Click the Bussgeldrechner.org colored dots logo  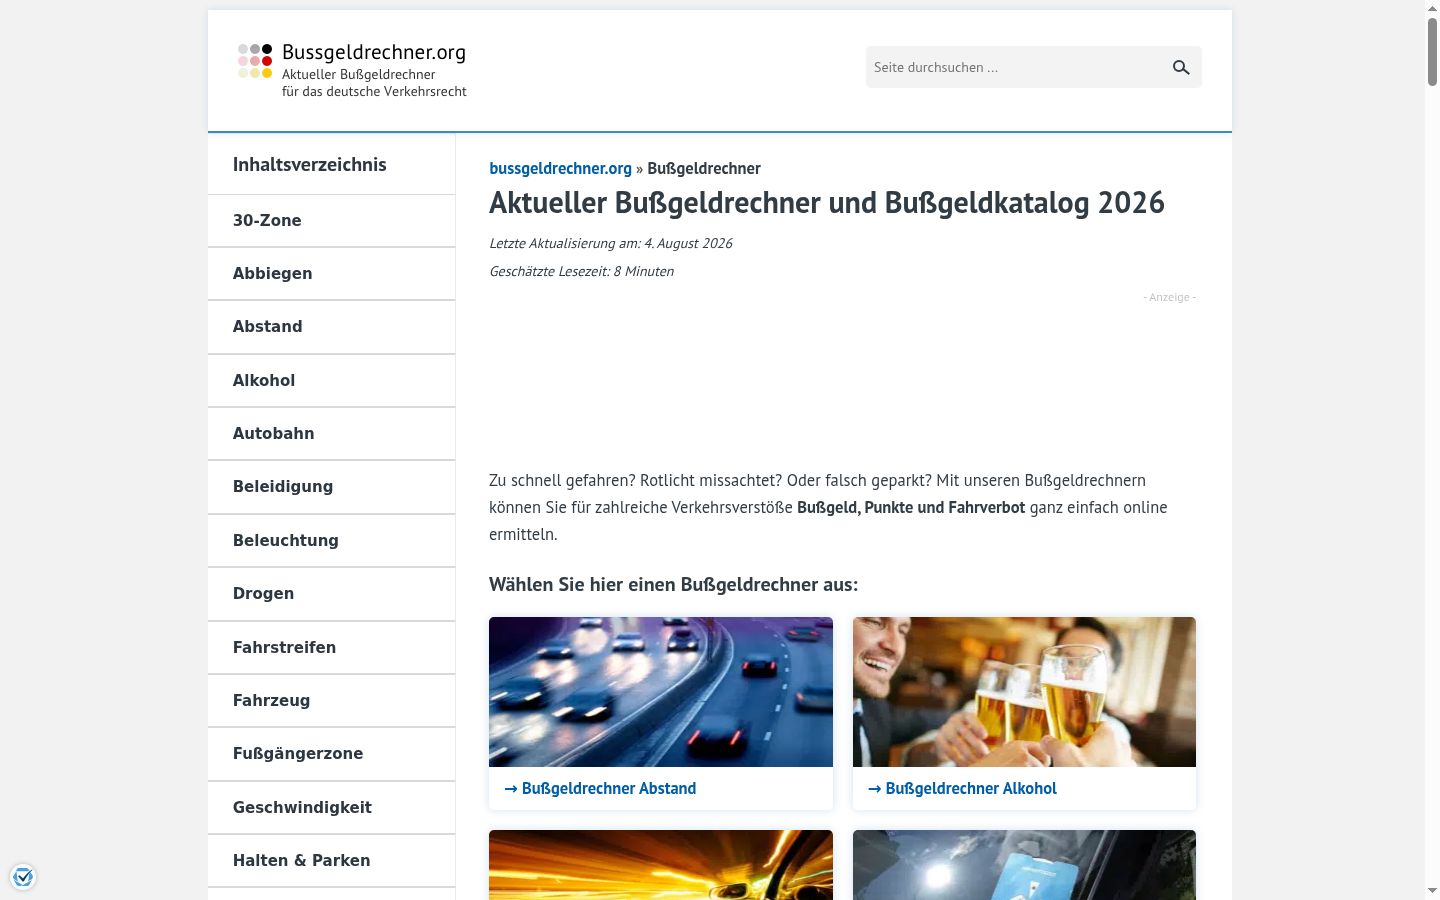click(x=255, y=61)
